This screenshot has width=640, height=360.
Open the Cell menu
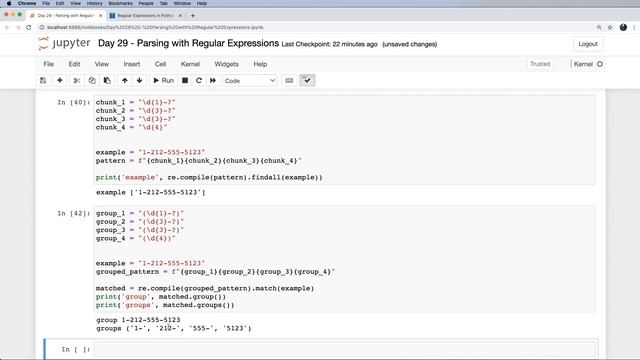(x=160, y=64)
